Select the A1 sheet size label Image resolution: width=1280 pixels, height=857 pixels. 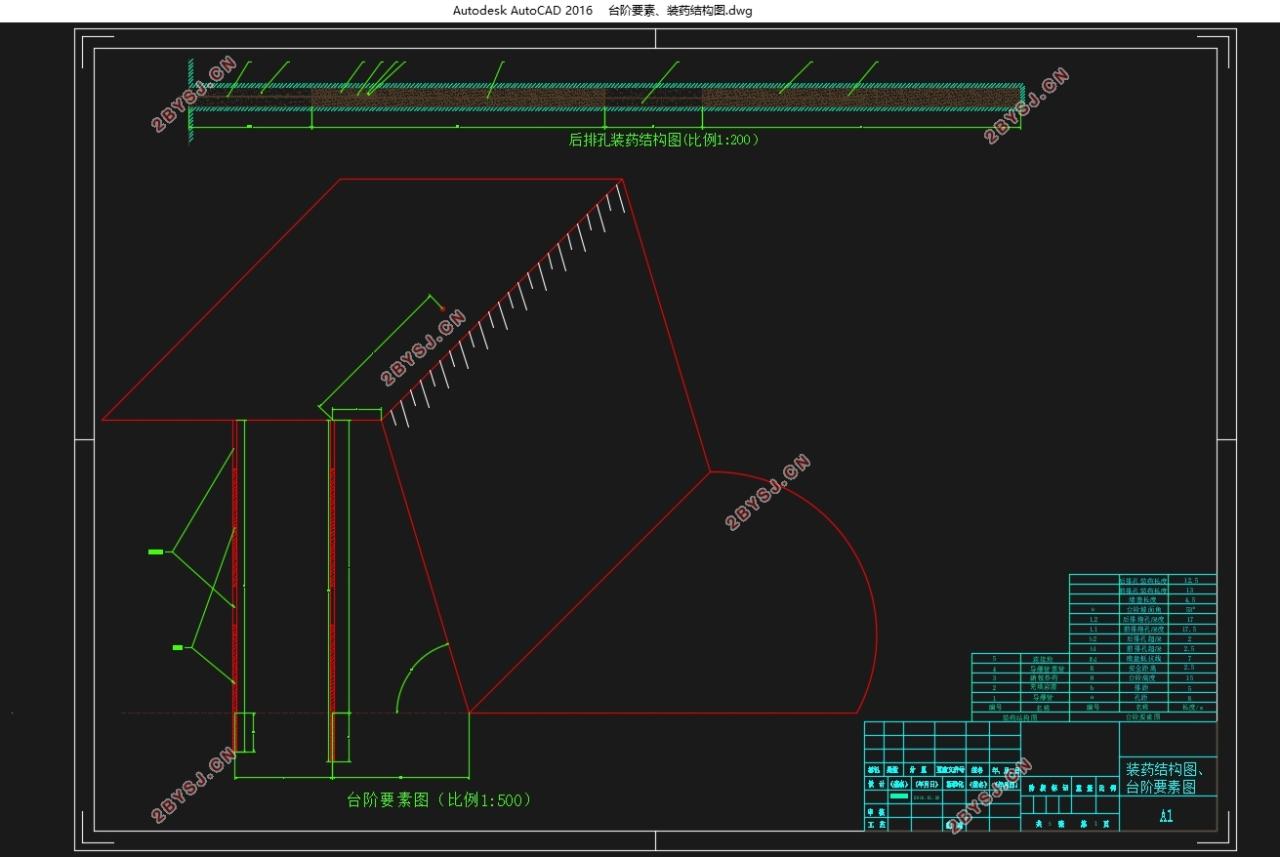point(1166,816)
